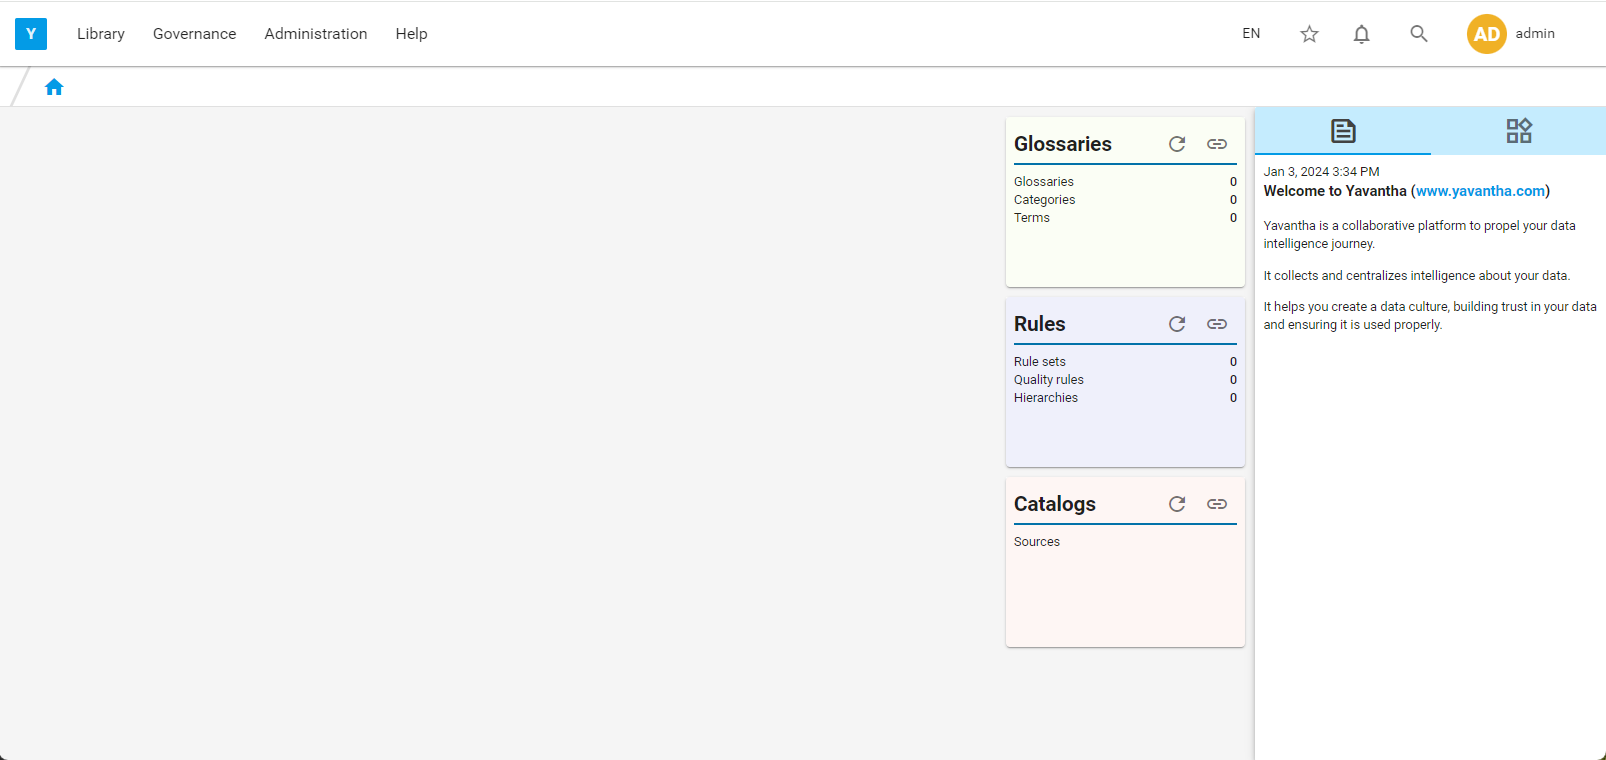Open the Administration menu
The width and height of the screenshot is (1606, 760).
click(x=316, y=34)
